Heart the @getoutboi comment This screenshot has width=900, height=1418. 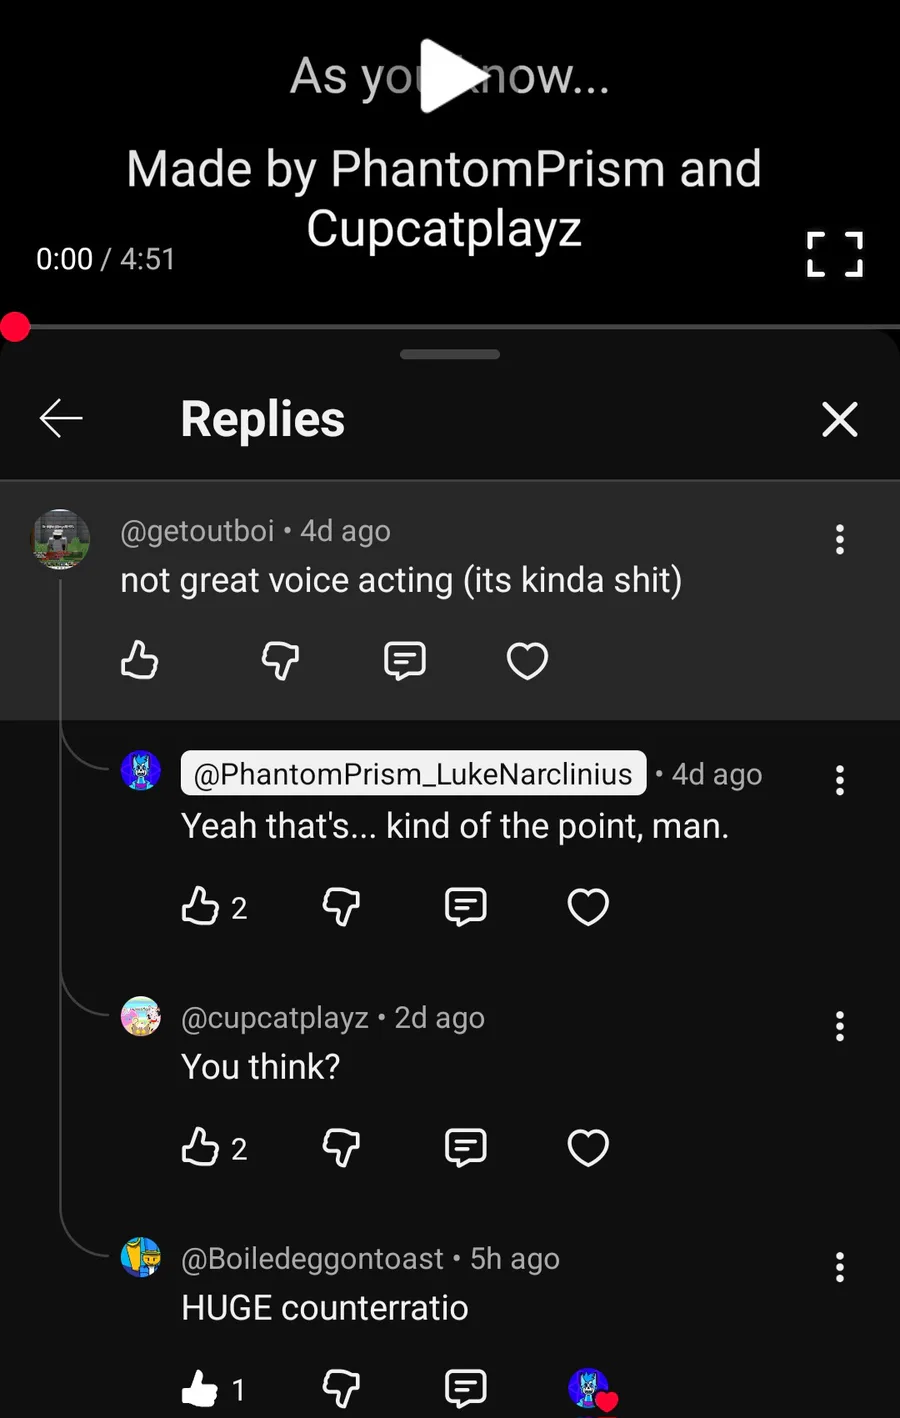[x=527, y=661]
